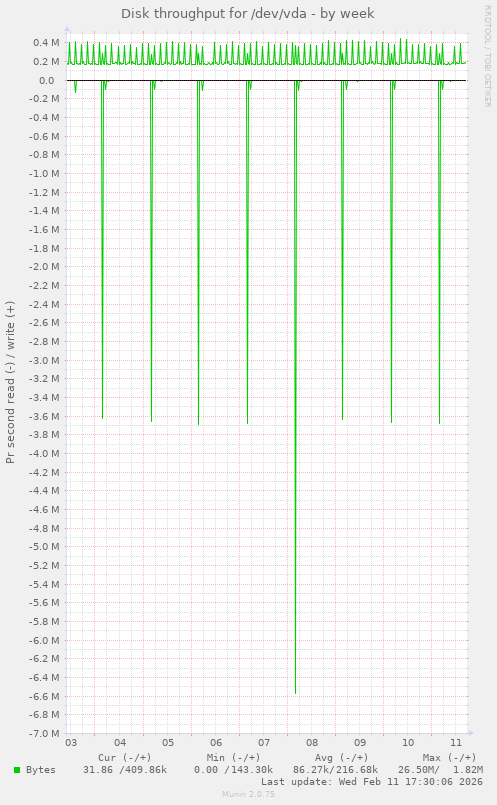Click the x-axis date label '10'
The width and height of the screenshot is (497, 805).
click(408, 743)
